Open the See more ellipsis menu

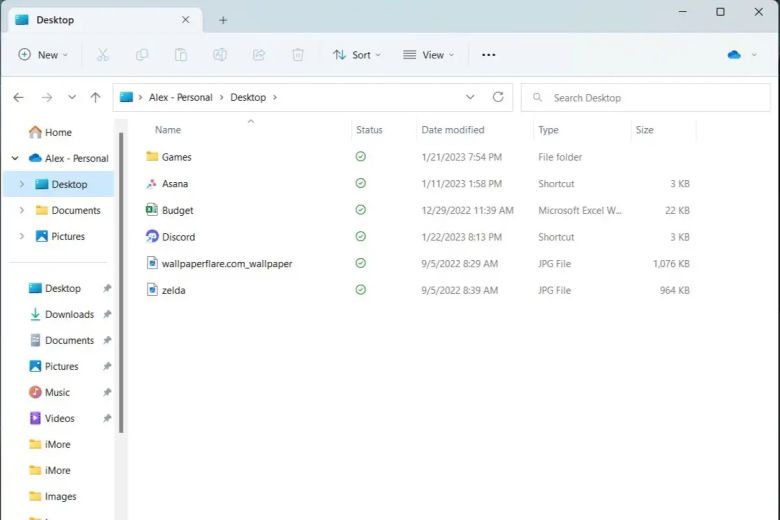tap(488, 55)
